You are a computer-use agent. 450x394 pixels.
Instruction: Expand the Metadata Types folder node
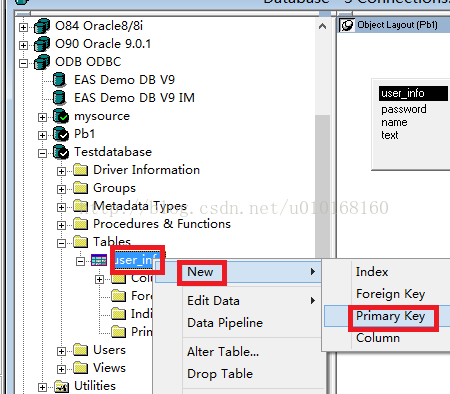(61, 207)
